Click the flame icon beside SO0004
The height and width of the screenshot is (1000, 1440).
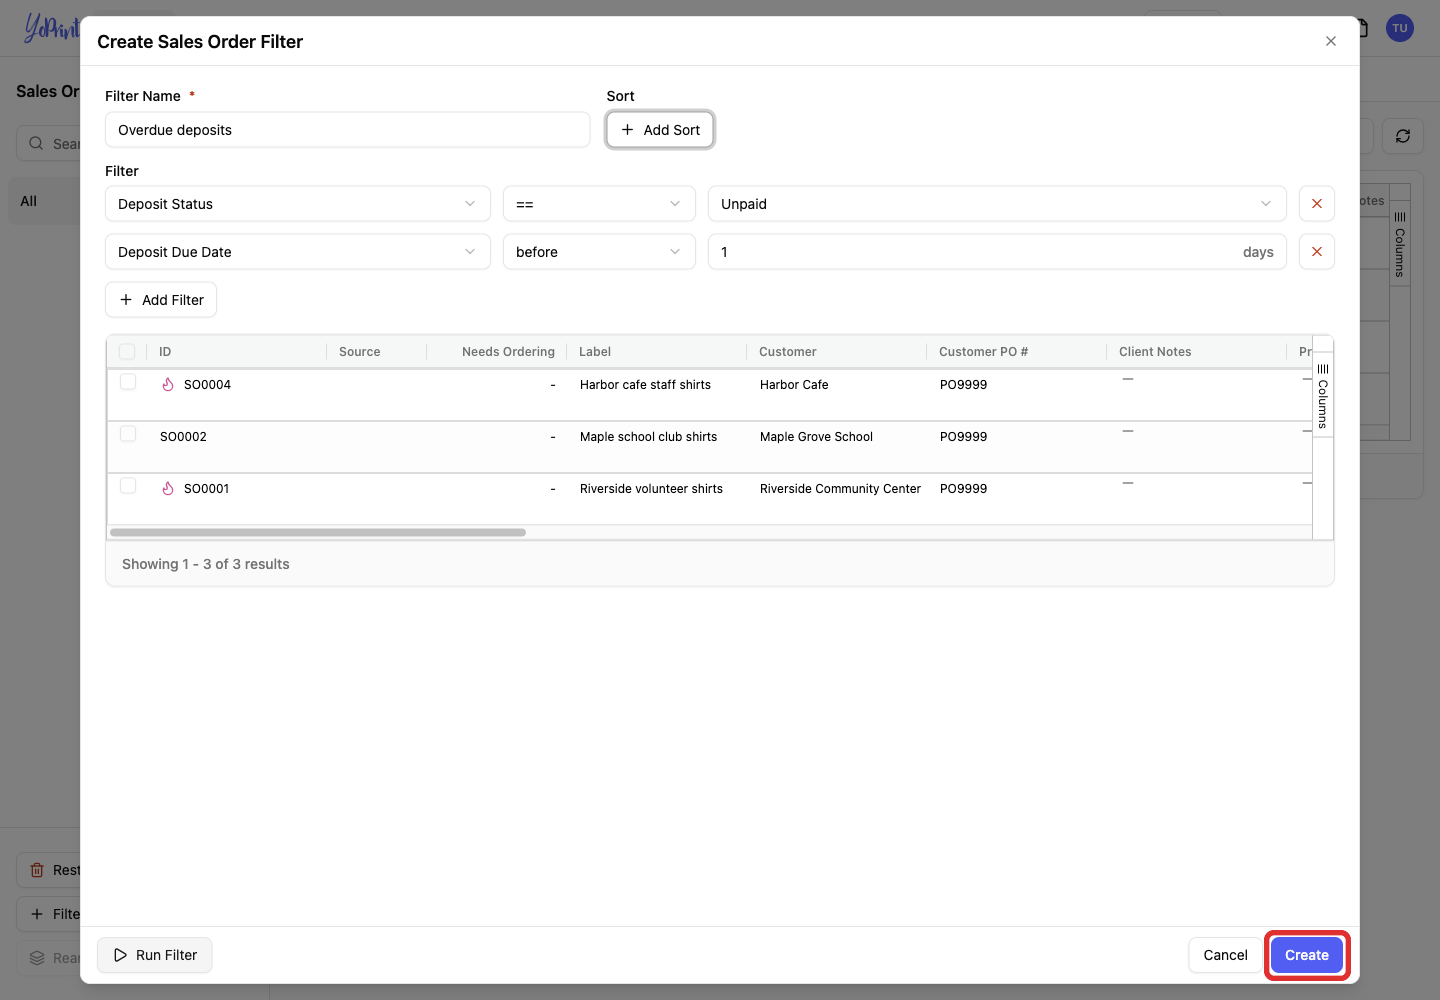click(x=168, y=384)
